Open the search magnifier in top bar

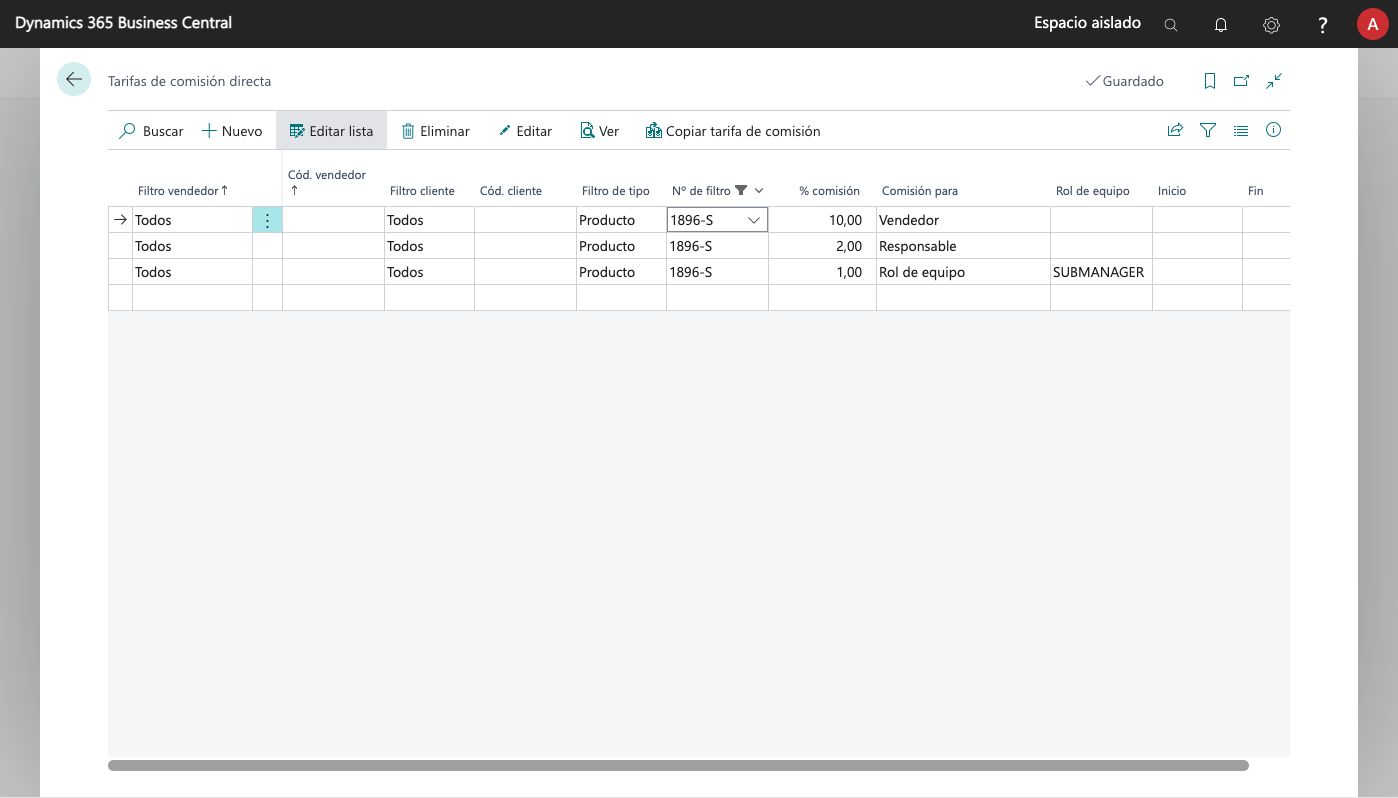click(x=1171, y=25)
